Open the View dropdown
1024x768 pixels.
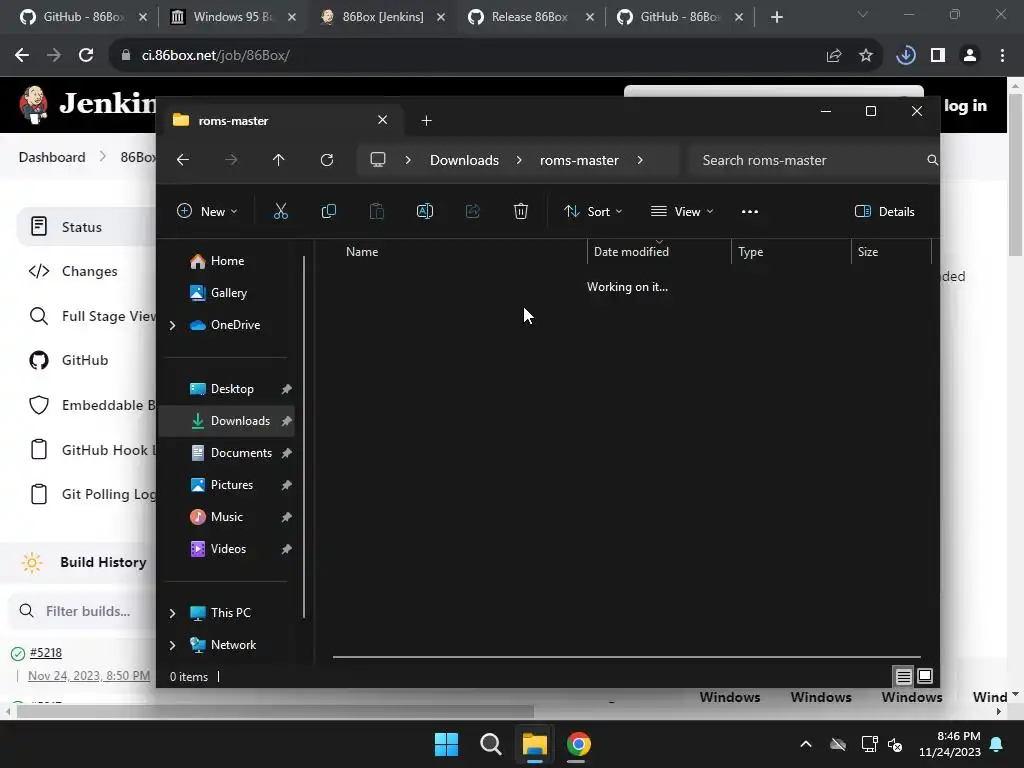point(682,212)
